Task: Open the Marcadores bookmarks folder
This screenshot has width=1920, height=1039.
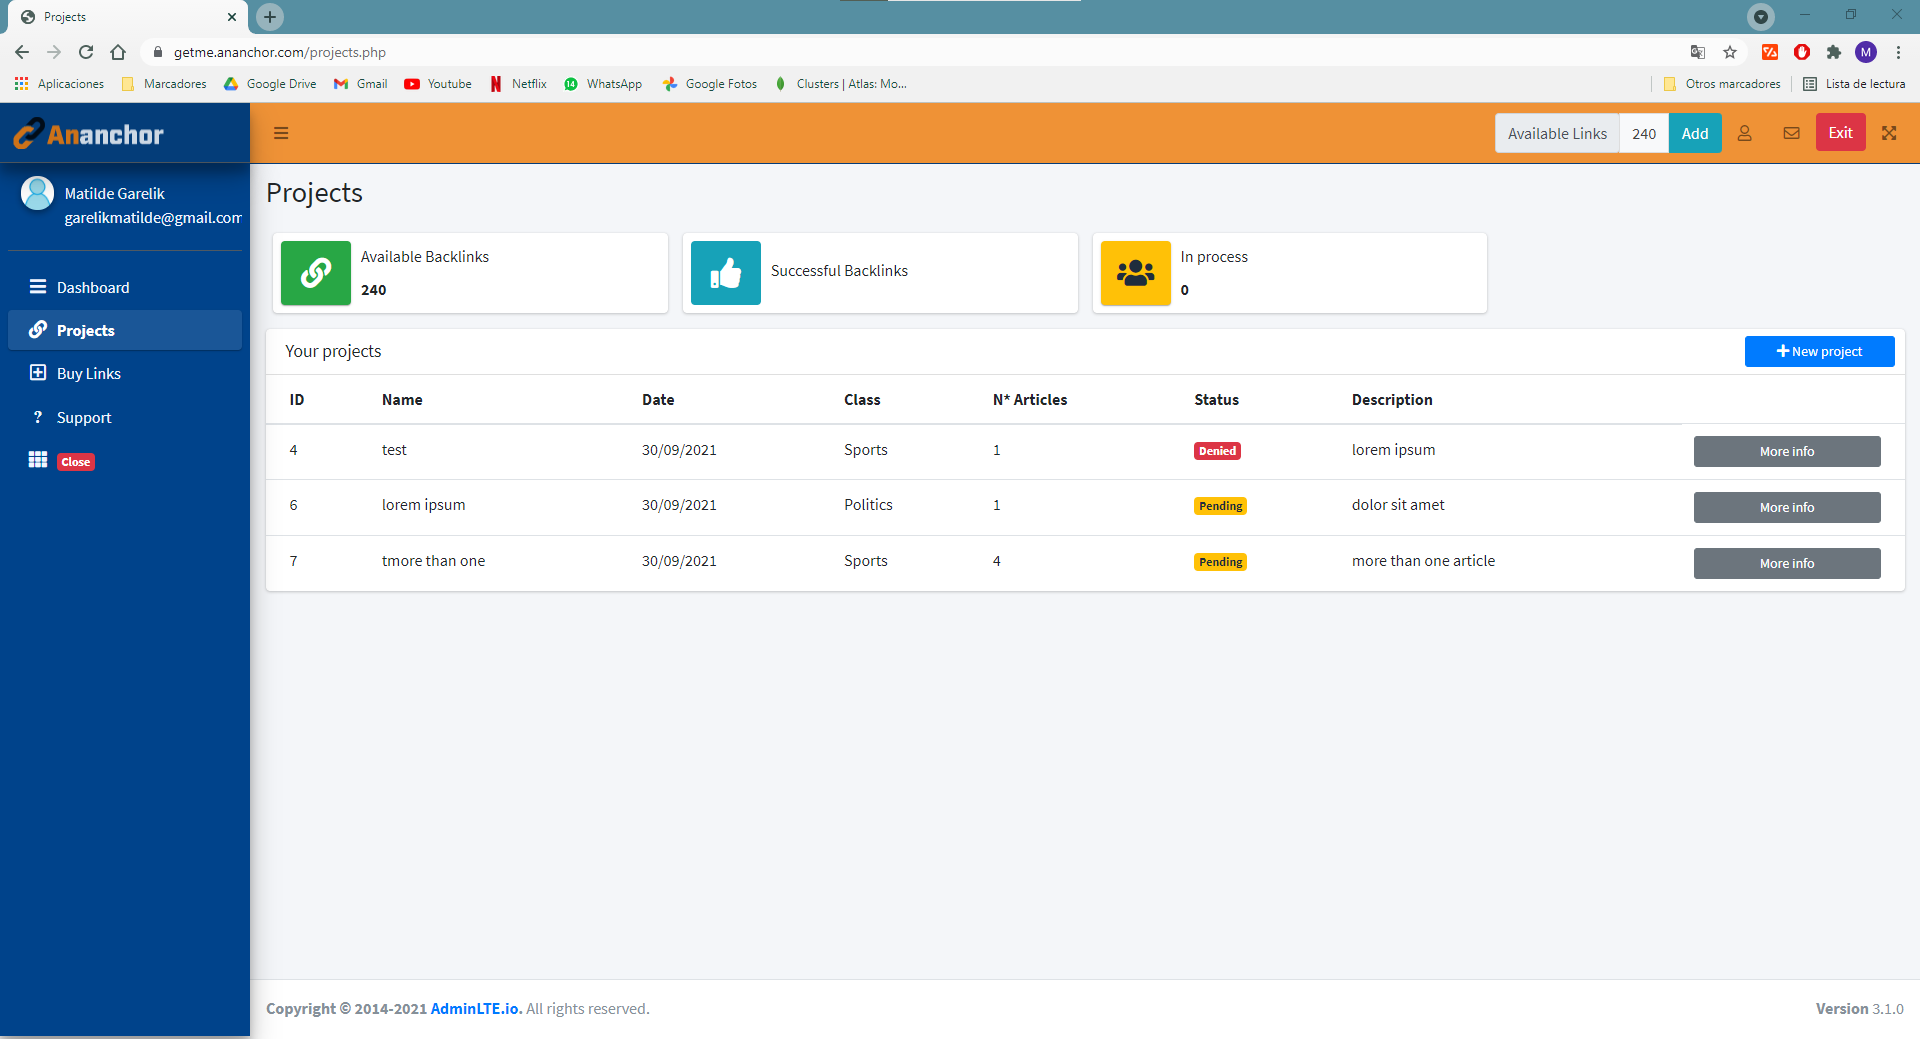Action: click(x=164, y=84)
